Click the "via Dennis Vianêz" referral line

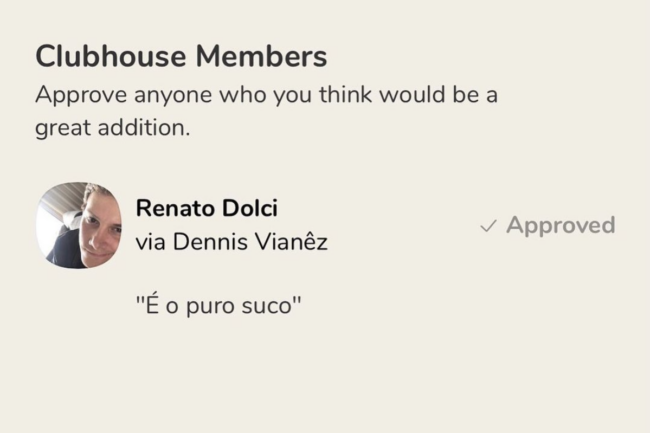[x=231, y=241]
